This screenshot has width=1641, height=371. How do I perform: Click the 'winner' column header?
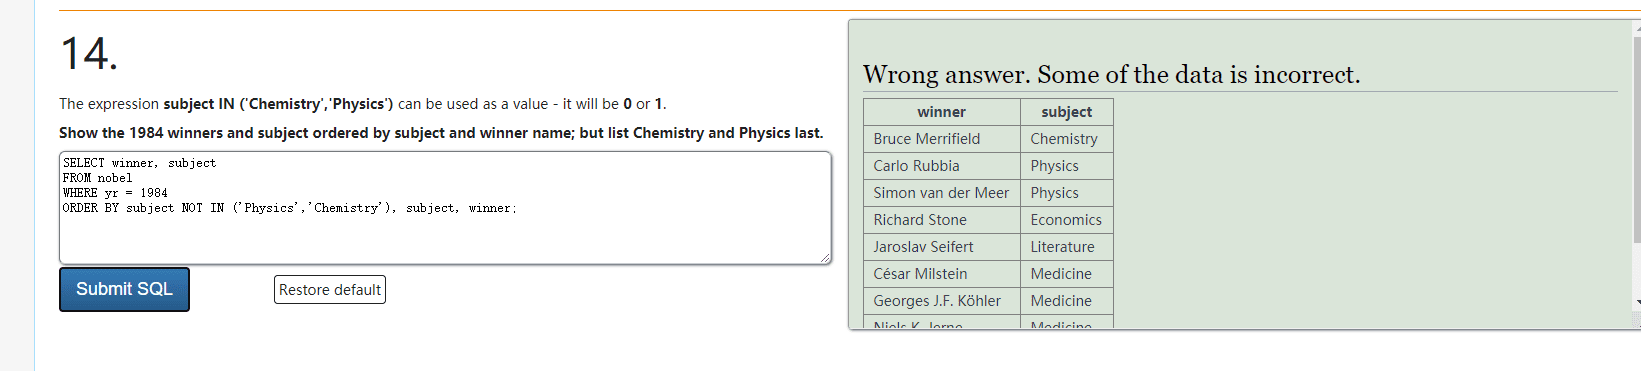coord(942,112)
